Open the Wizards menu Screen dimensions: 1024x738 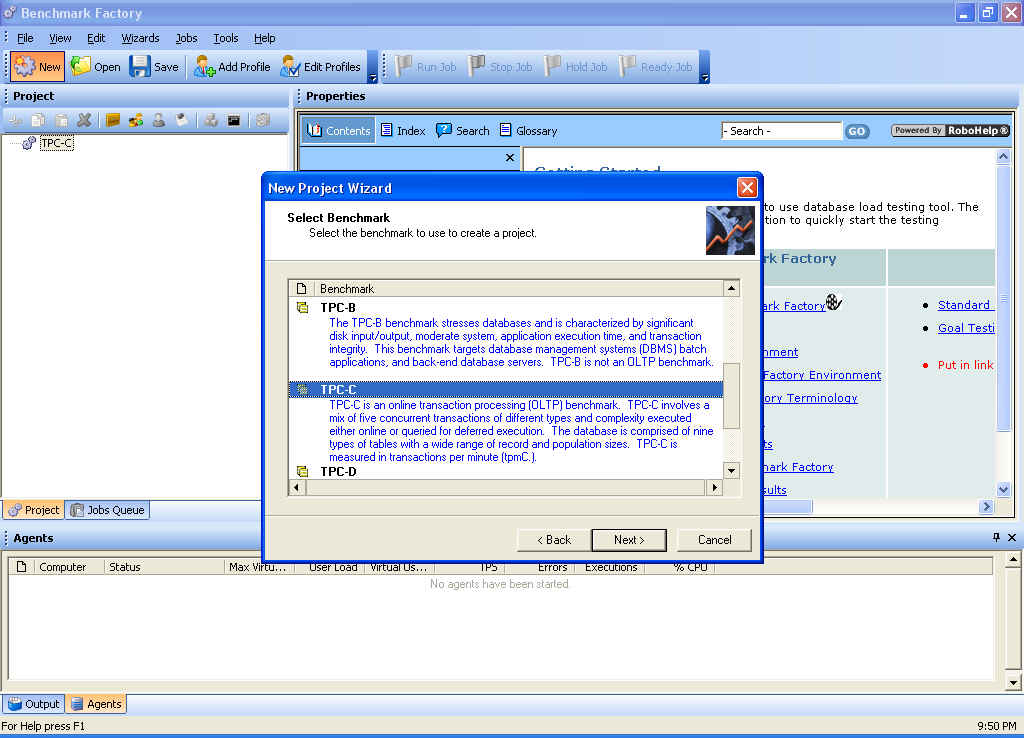[140, 38]
